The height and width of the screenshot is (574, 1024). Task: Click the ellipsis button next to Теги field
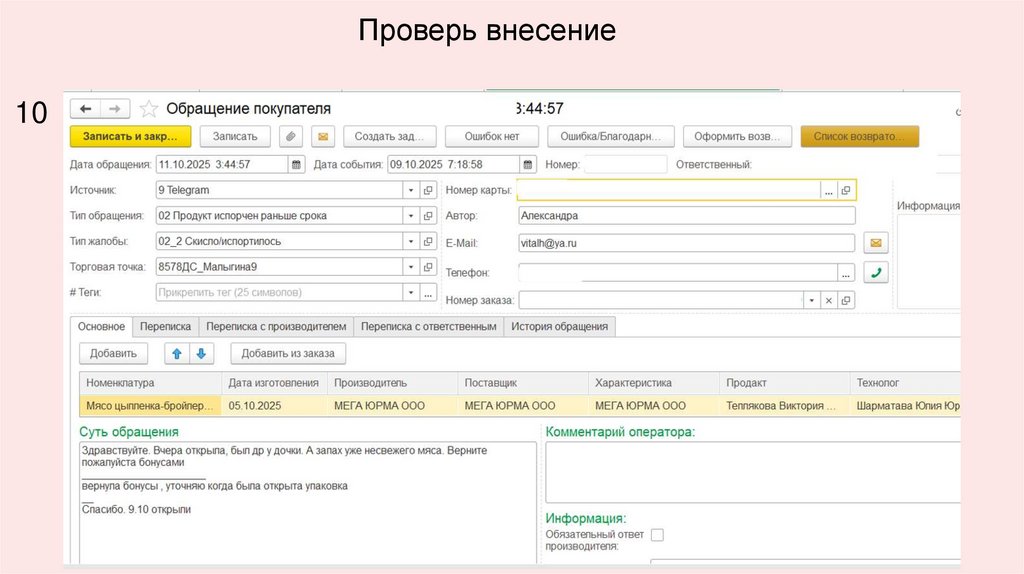click(x=428, y=293)
